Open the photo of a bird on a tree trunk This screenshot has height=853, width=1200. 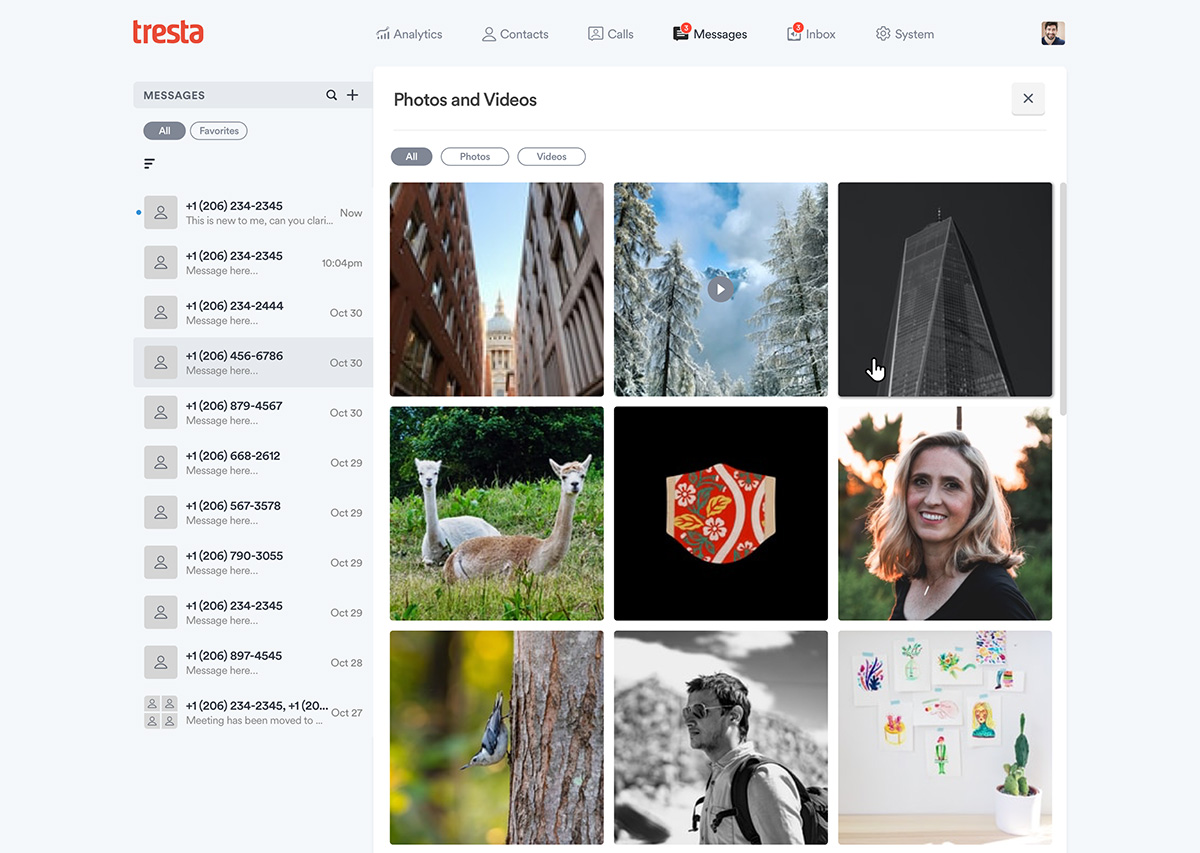point(497,737)
